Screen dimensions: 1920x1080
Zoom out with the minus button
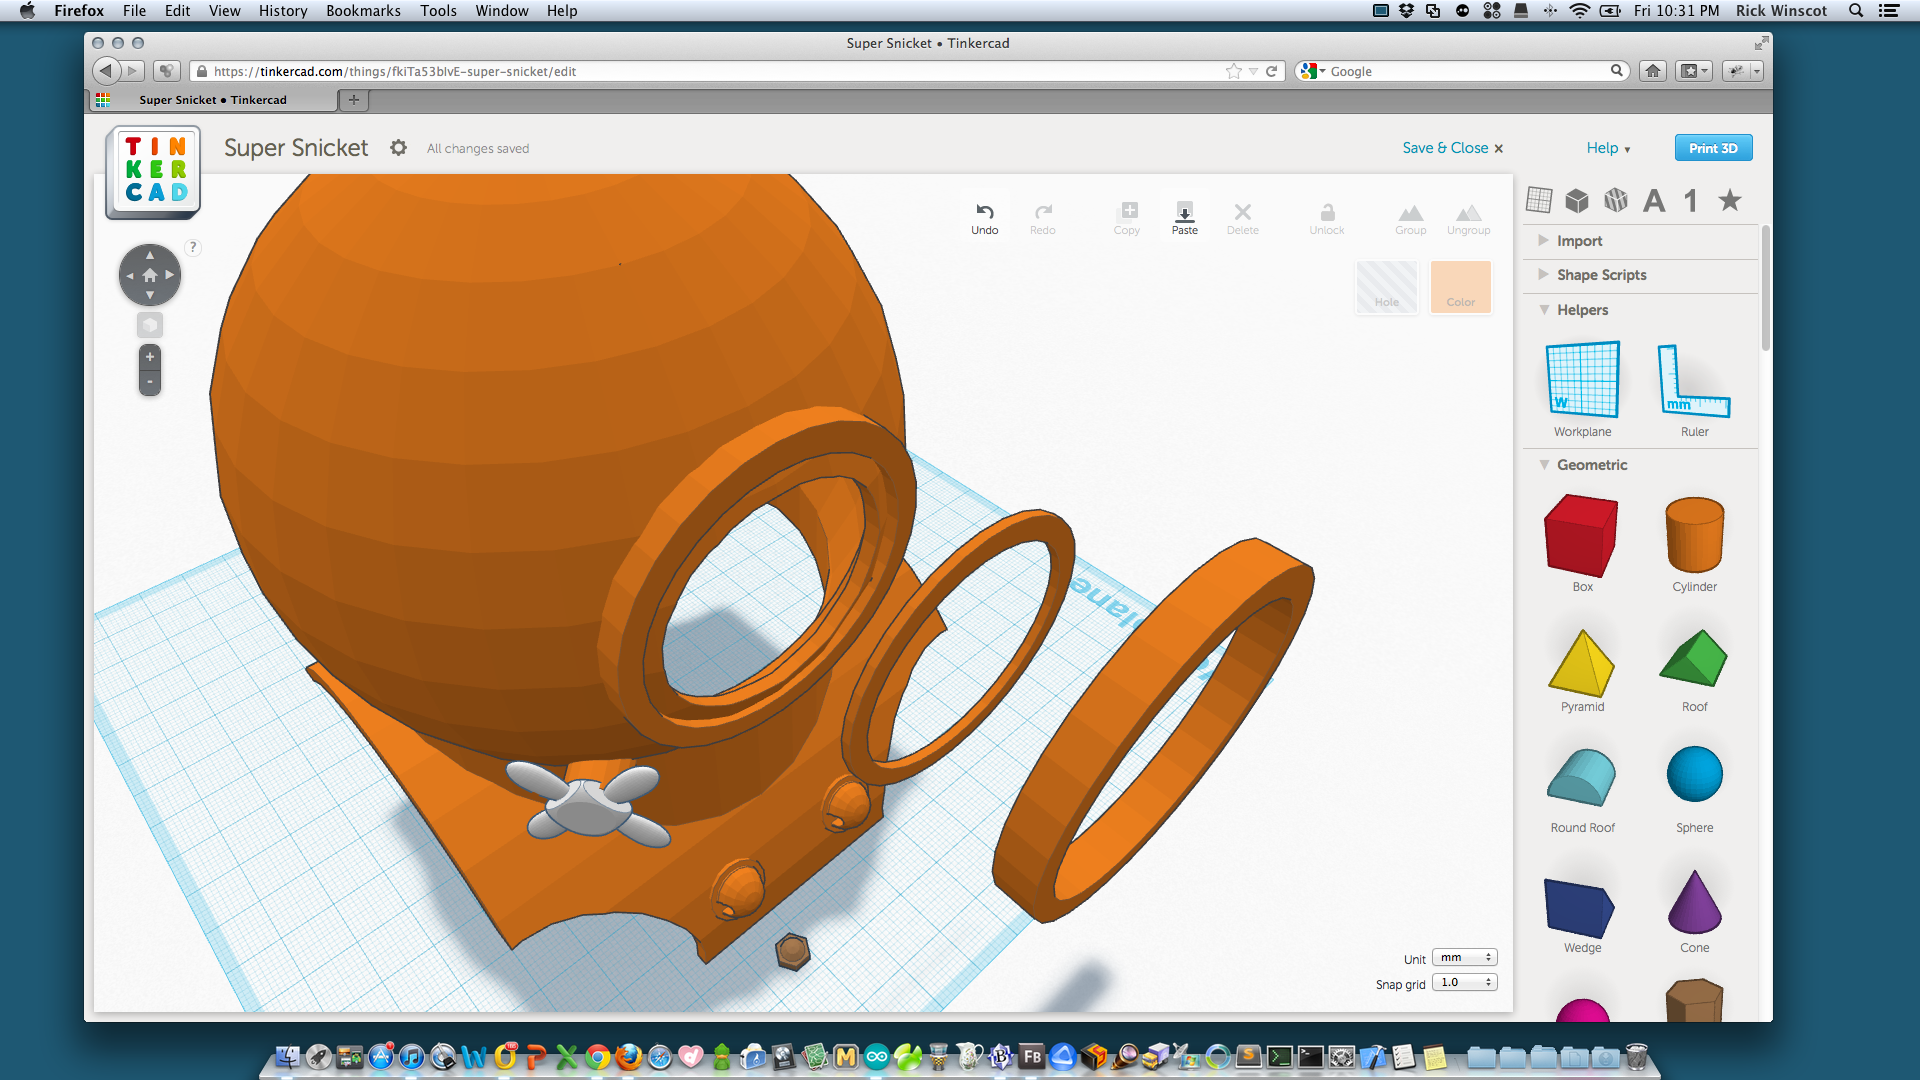tap(150, 382)
